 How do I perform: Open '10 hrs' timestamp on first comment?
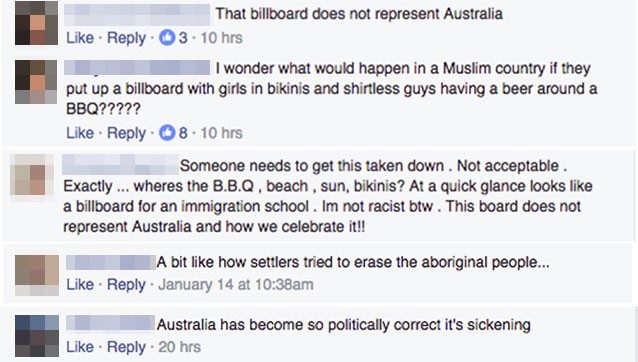(221, 38)
